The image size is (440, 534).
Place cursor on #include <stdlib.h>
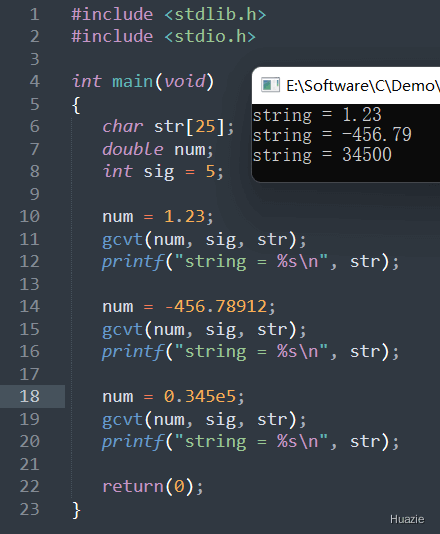(169, 15)
